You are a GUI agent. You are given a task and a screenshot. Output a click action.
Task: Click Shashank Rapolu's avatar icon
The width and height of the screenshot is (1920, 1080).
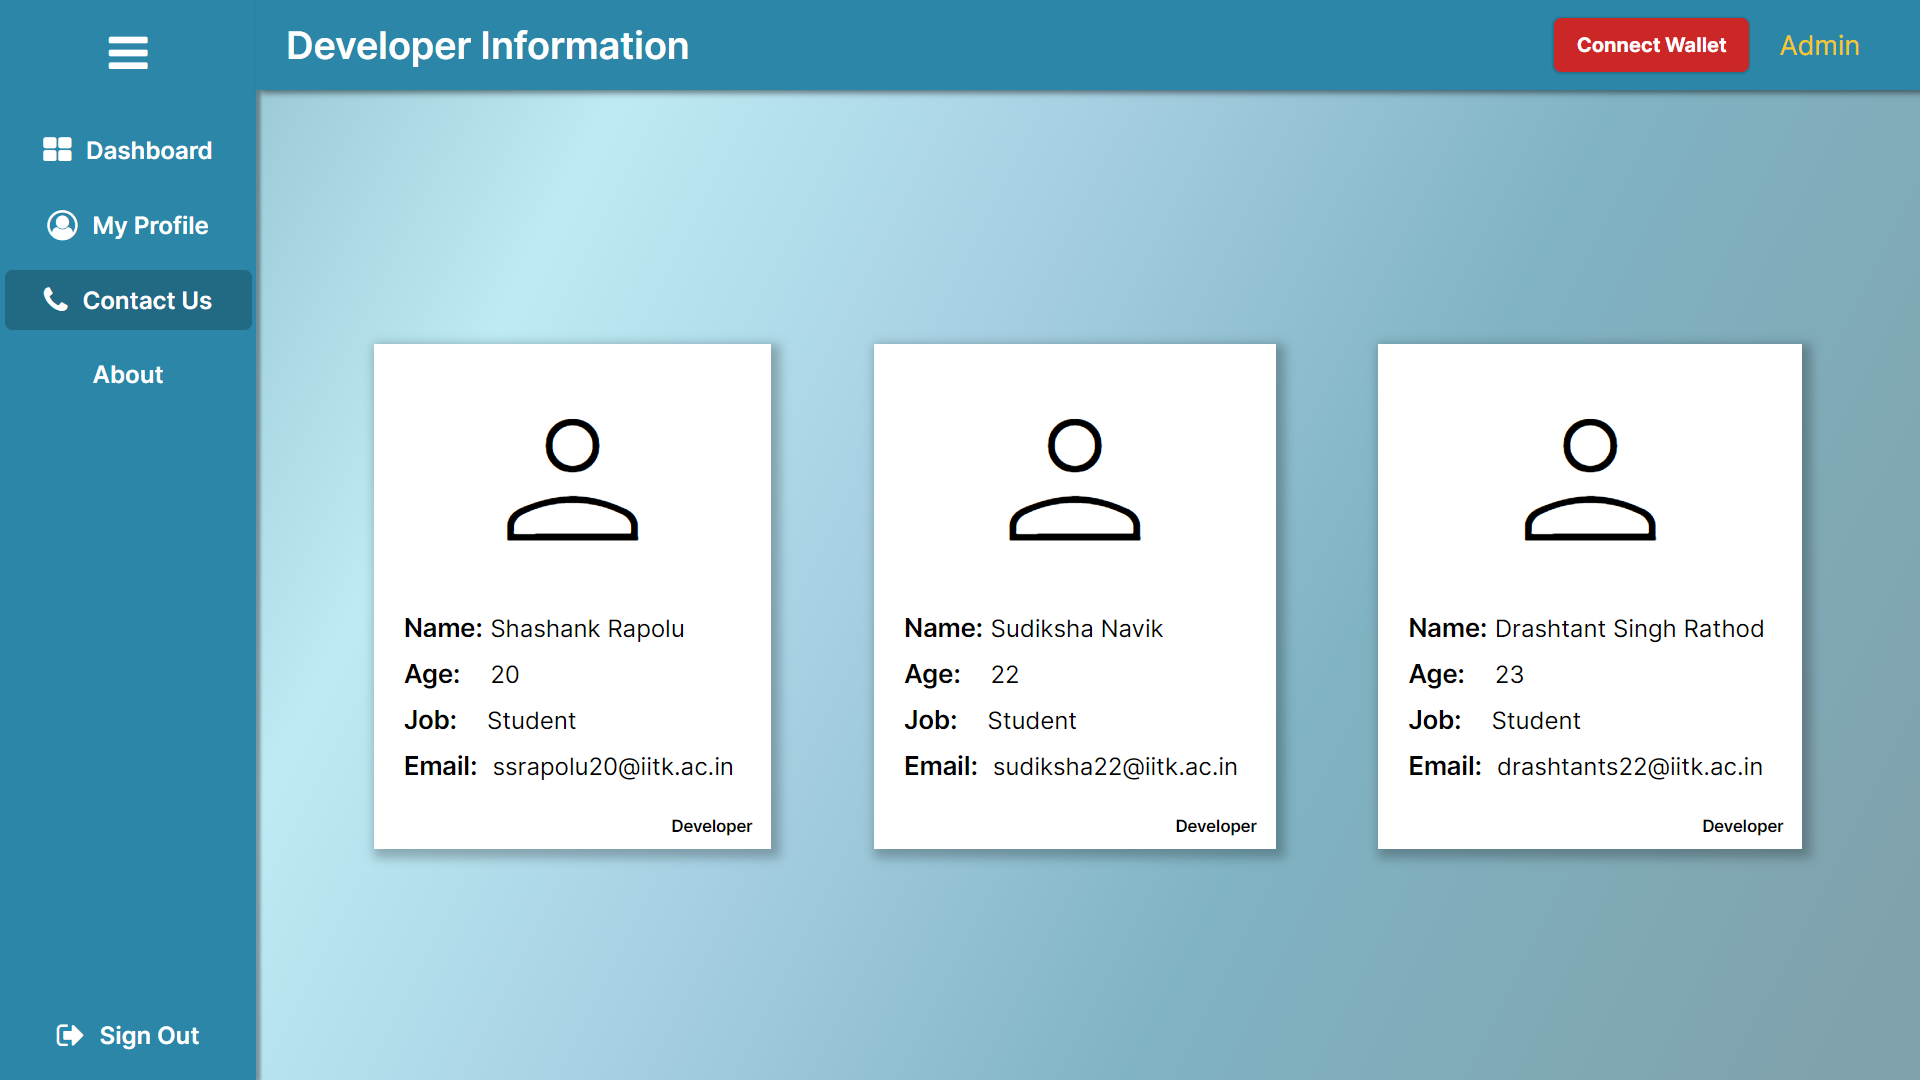(x=572, y=480)
